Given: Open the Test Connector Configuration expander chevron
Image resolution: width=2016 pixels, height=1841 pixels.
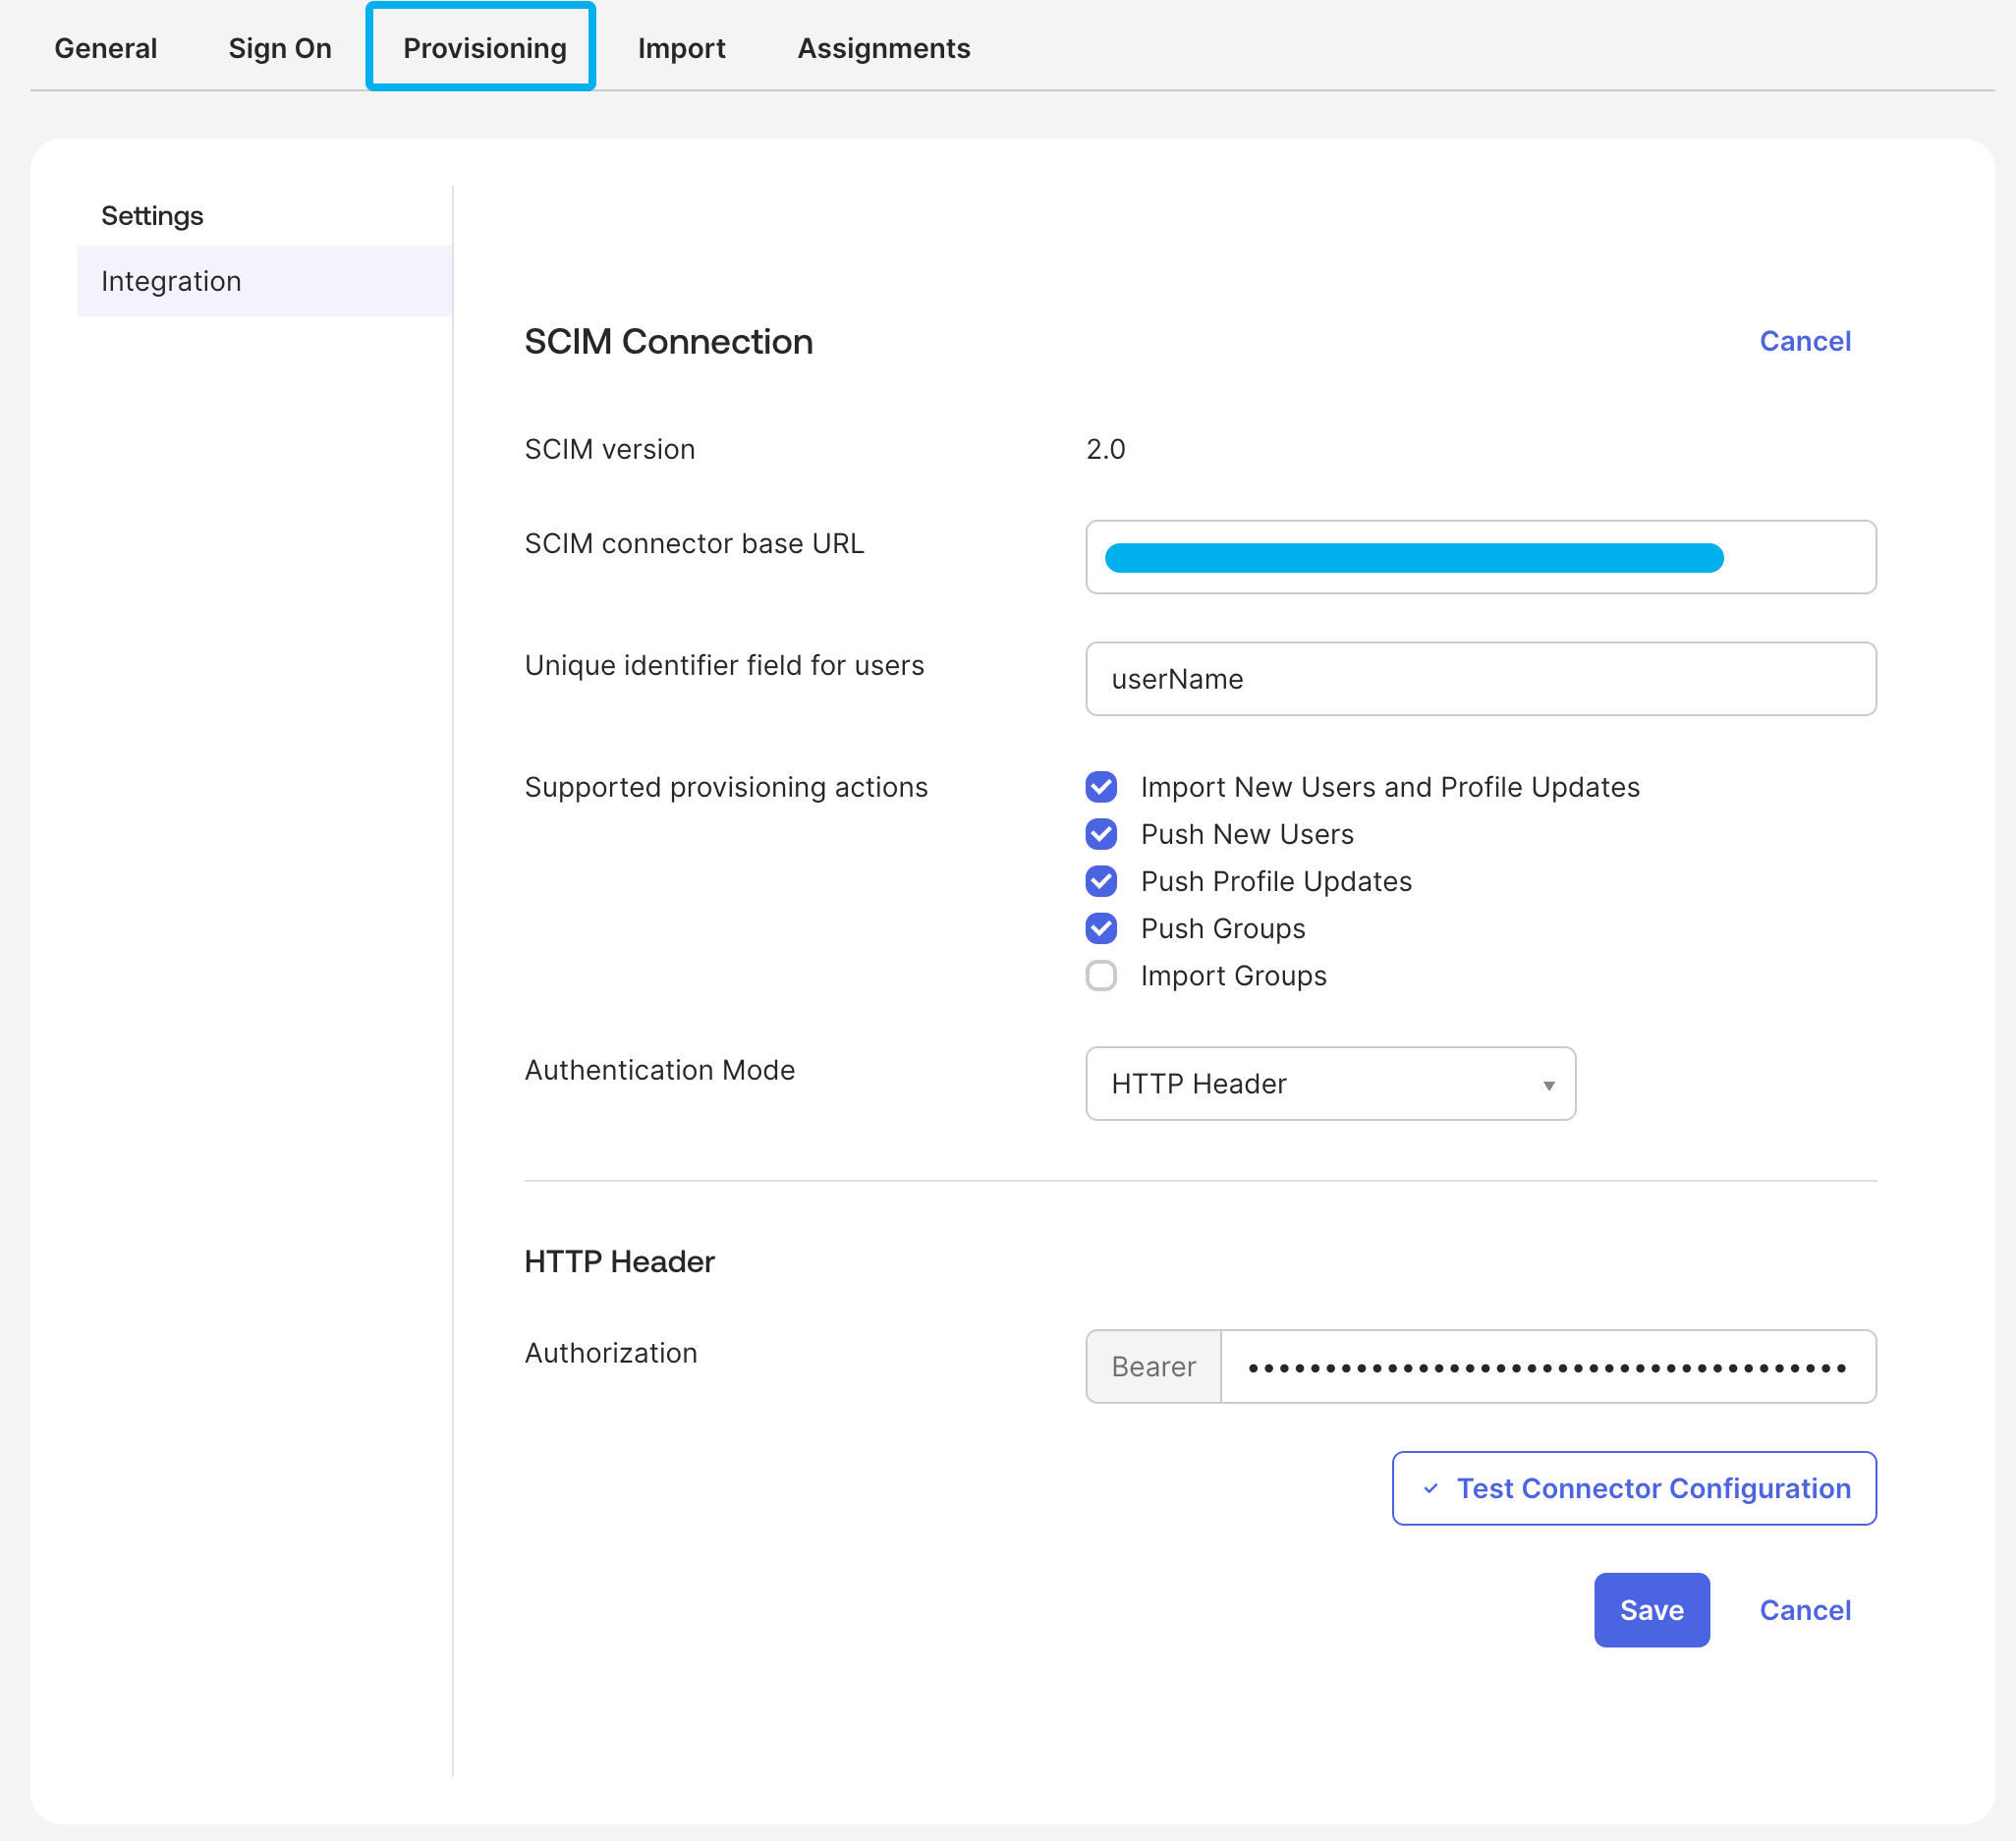Looking at the screenshot, I should coord(1434,1488).
